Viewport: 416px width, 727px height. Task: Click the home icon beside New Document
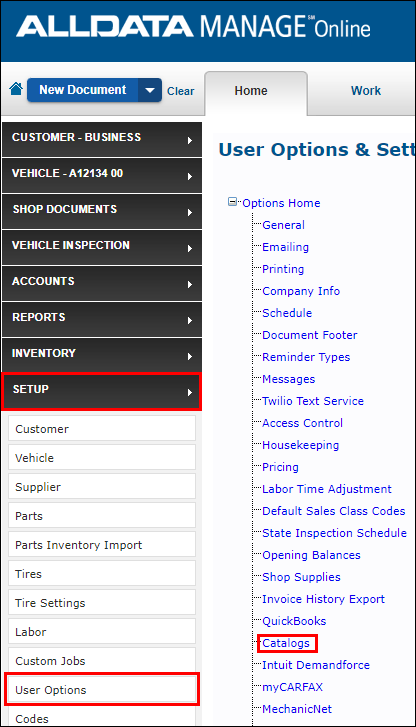click(x=16, y=89)
